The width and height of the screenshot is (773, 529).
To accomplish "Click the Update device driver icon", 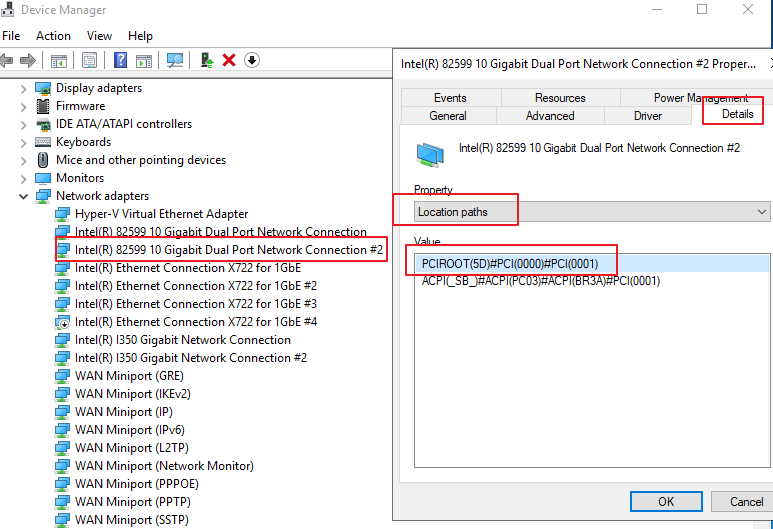I will (207, 60).
